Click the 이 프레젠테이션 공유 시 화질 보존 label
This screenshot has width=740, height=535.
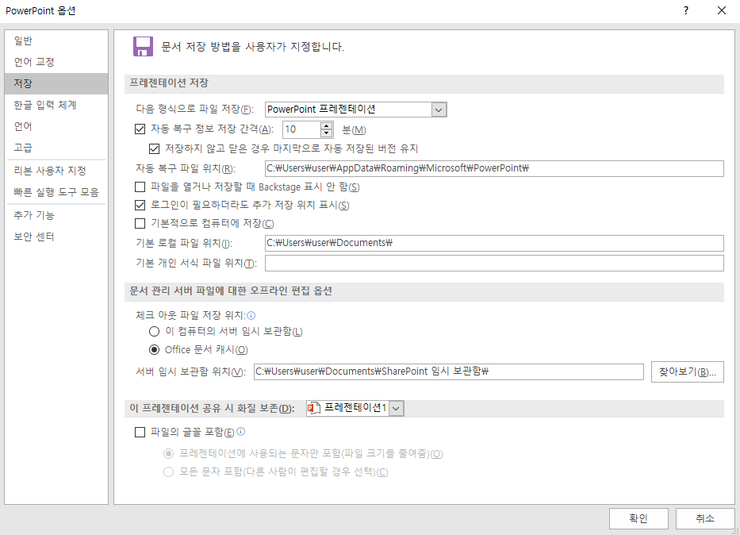pos(212,409)
